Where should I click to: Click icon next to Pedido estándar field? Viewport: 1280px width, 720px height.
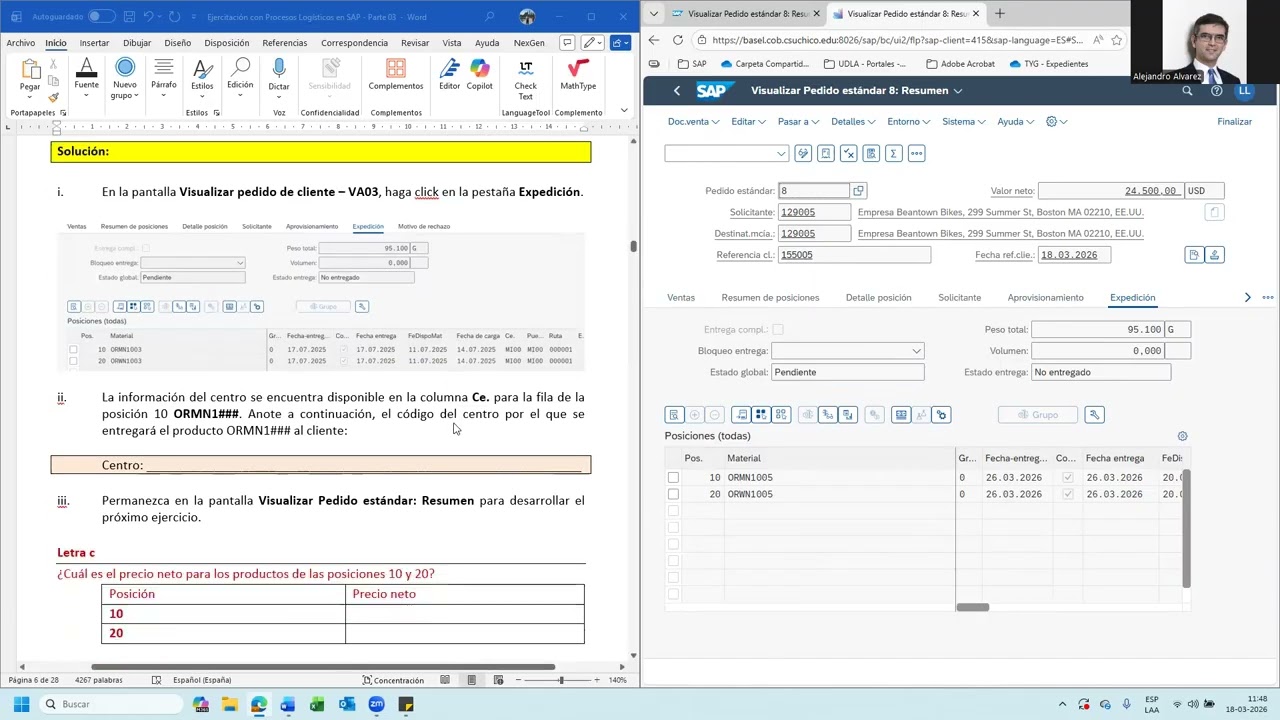[858, 191]
